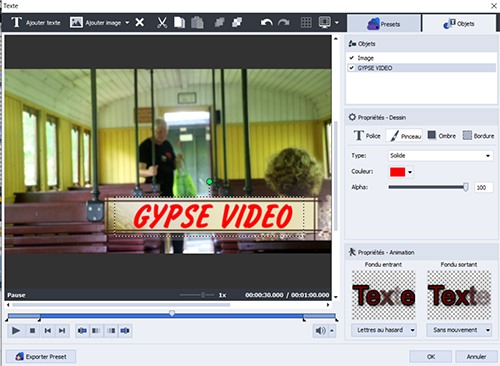Click the horizontal scroll right arrow
This screenshot has width=500, height=366.
pos(328,305)
